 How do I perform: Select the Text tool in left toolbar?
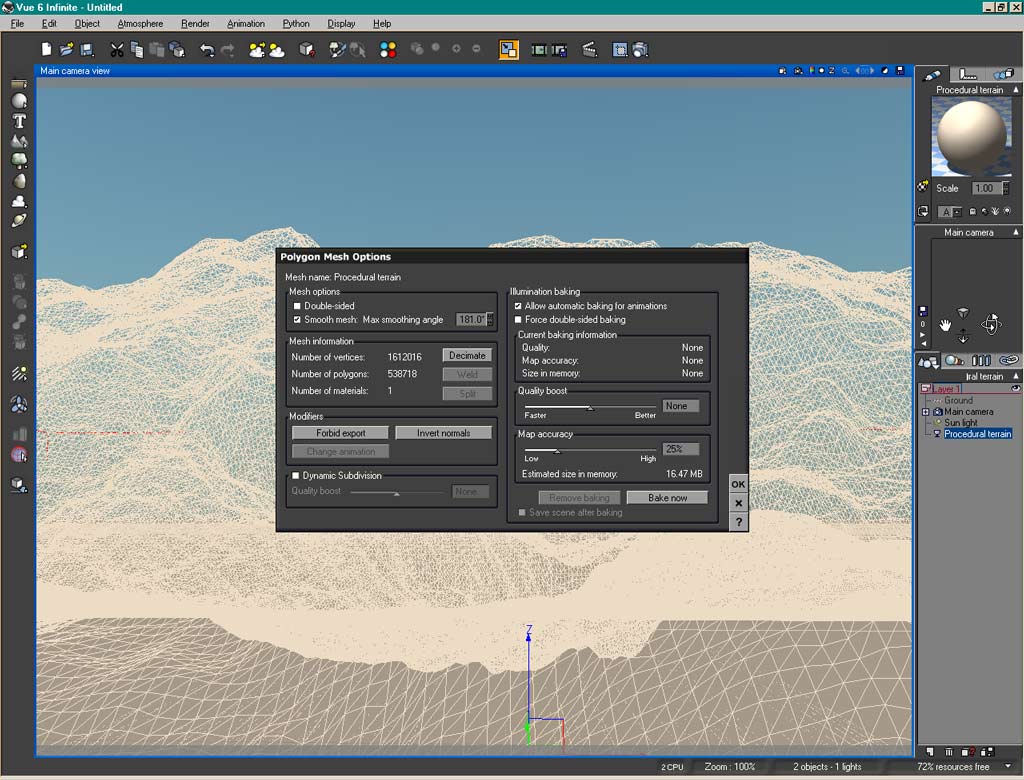[x=18, y=120]
